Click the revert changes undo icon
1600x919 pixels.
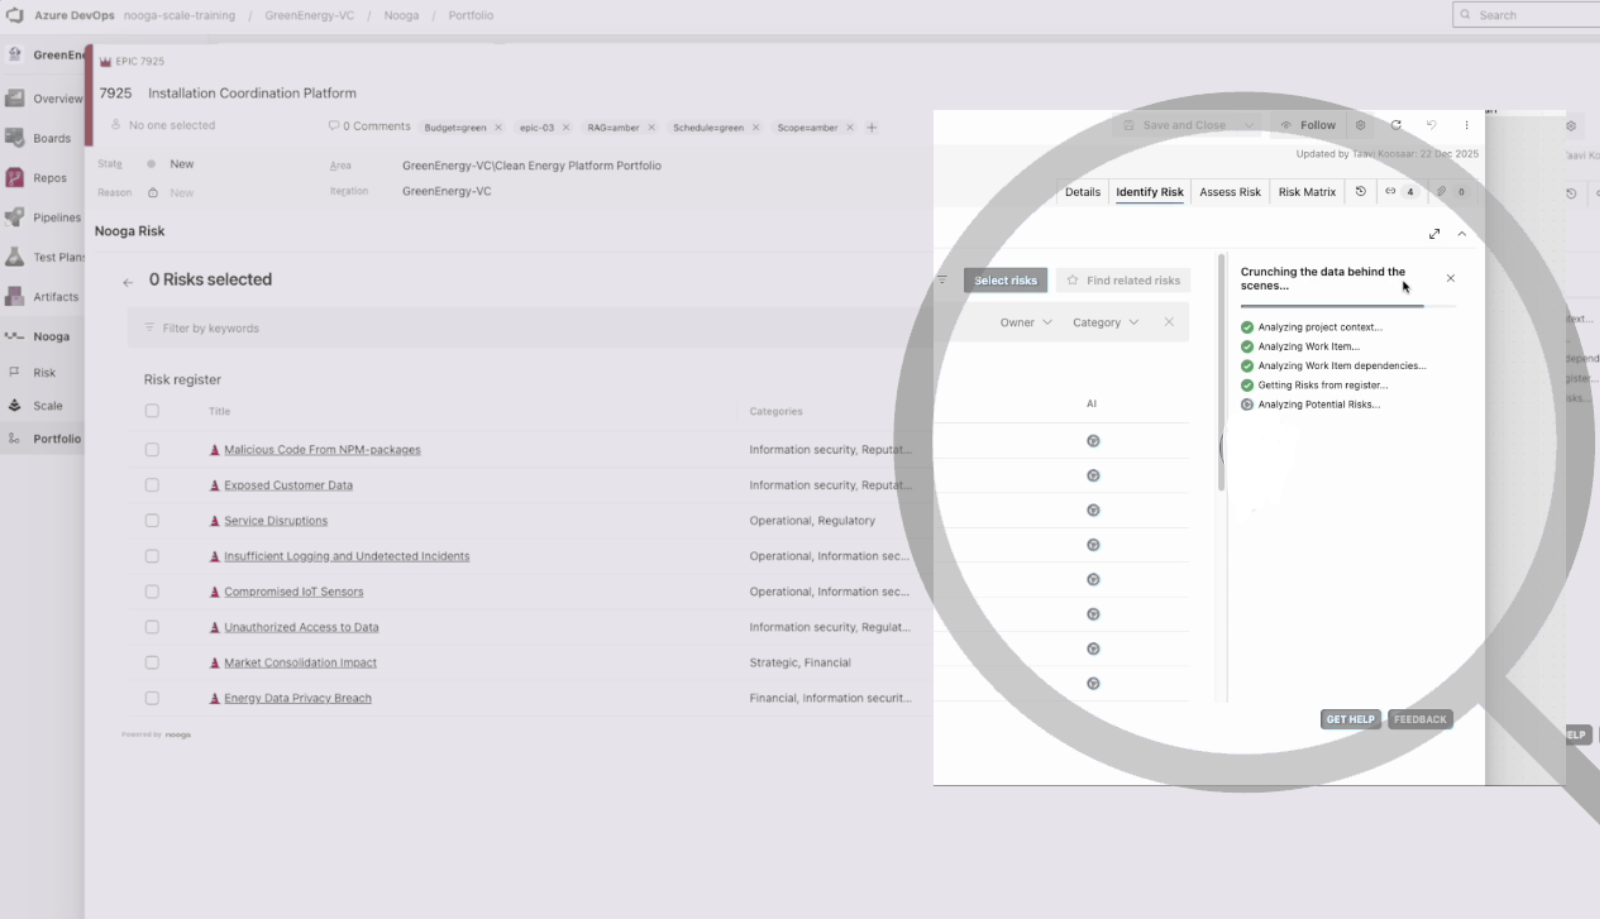1431,125
